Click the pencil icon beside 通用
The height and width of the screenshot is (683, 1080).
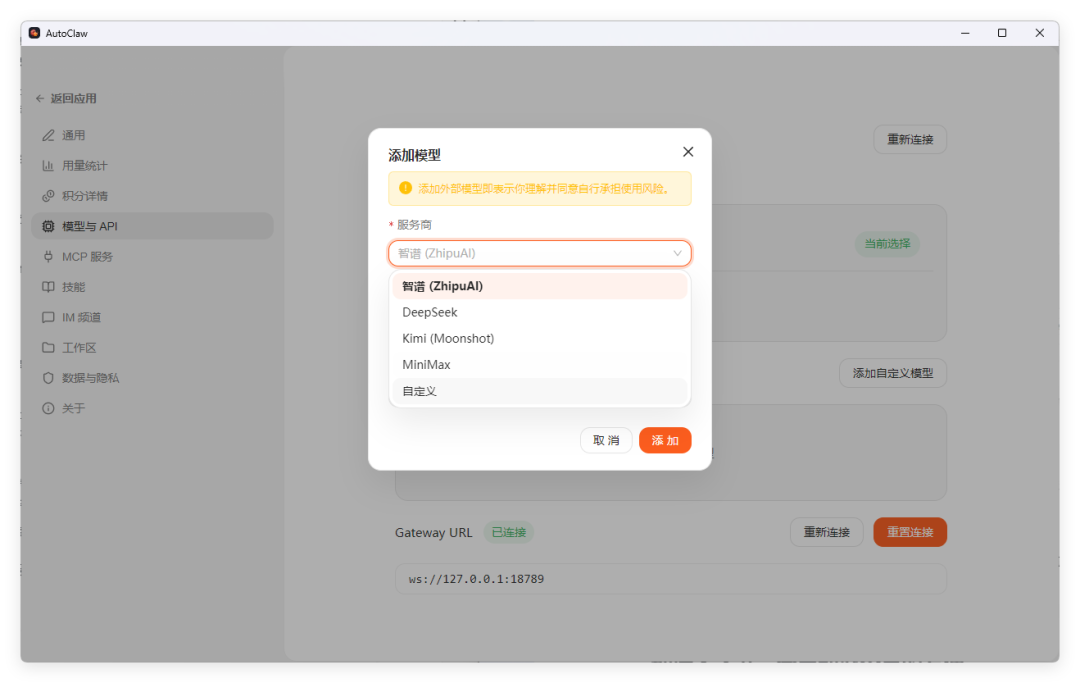coord(48,135)
